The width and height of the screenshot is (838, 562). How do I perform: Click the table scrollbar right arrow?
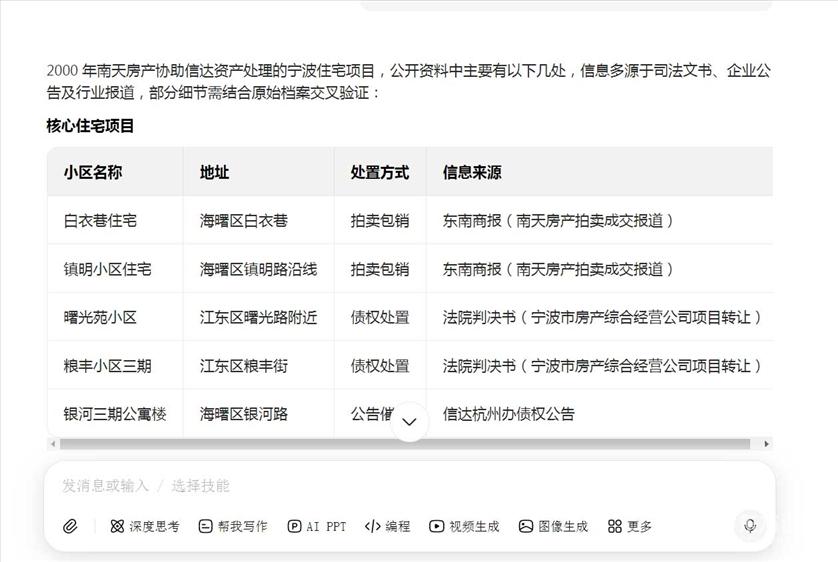tap(767, 444)
